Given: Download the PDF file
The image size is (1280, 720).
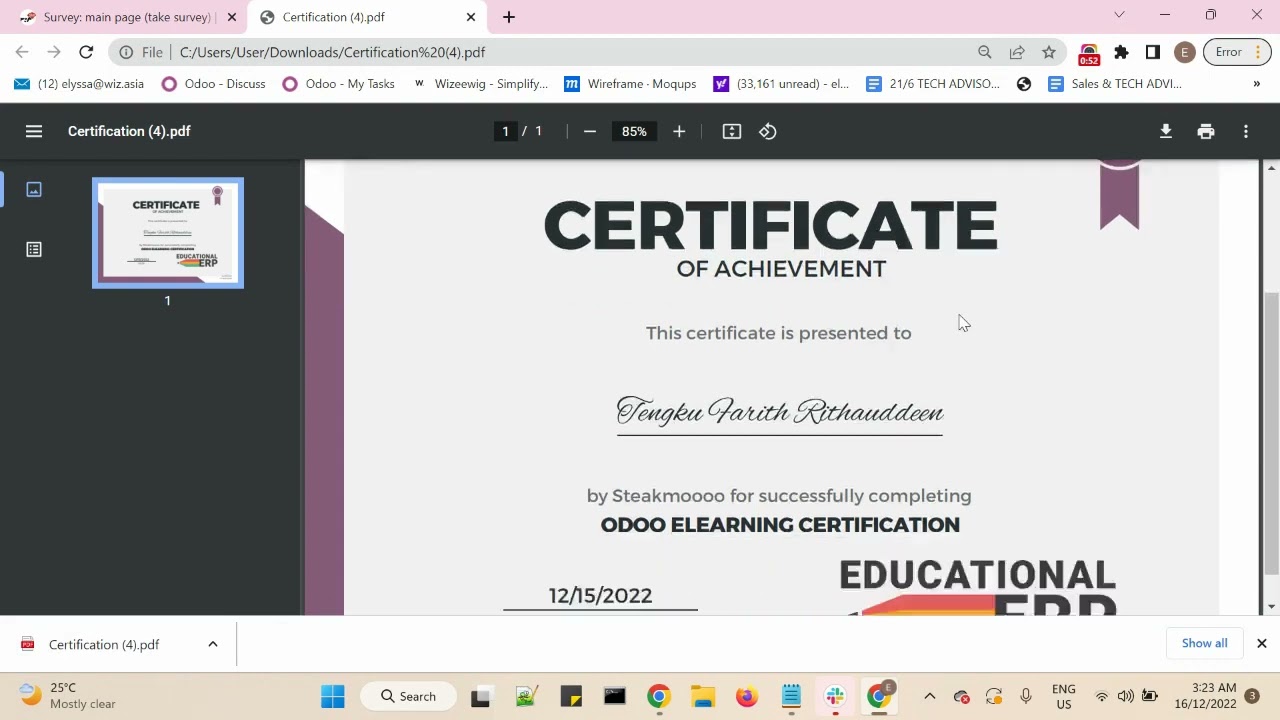Looking at the screenshot, I should pos(1166,131).
